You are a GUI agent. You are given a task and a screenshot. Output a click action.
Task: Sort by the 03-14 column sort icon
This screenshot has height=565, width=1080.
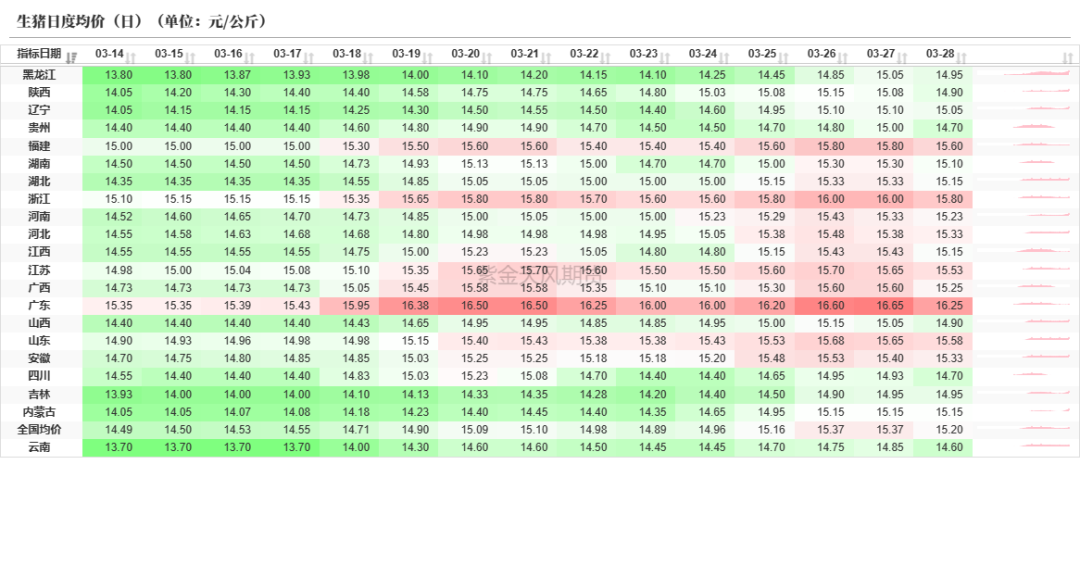tap(132, 58)
